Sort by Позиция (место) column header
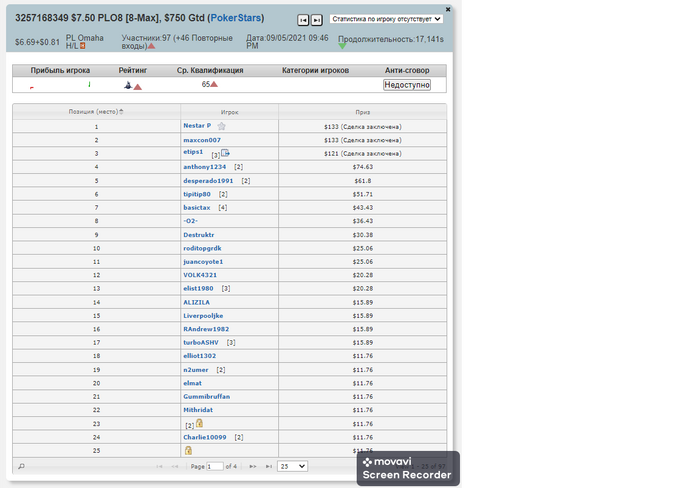 96,112
